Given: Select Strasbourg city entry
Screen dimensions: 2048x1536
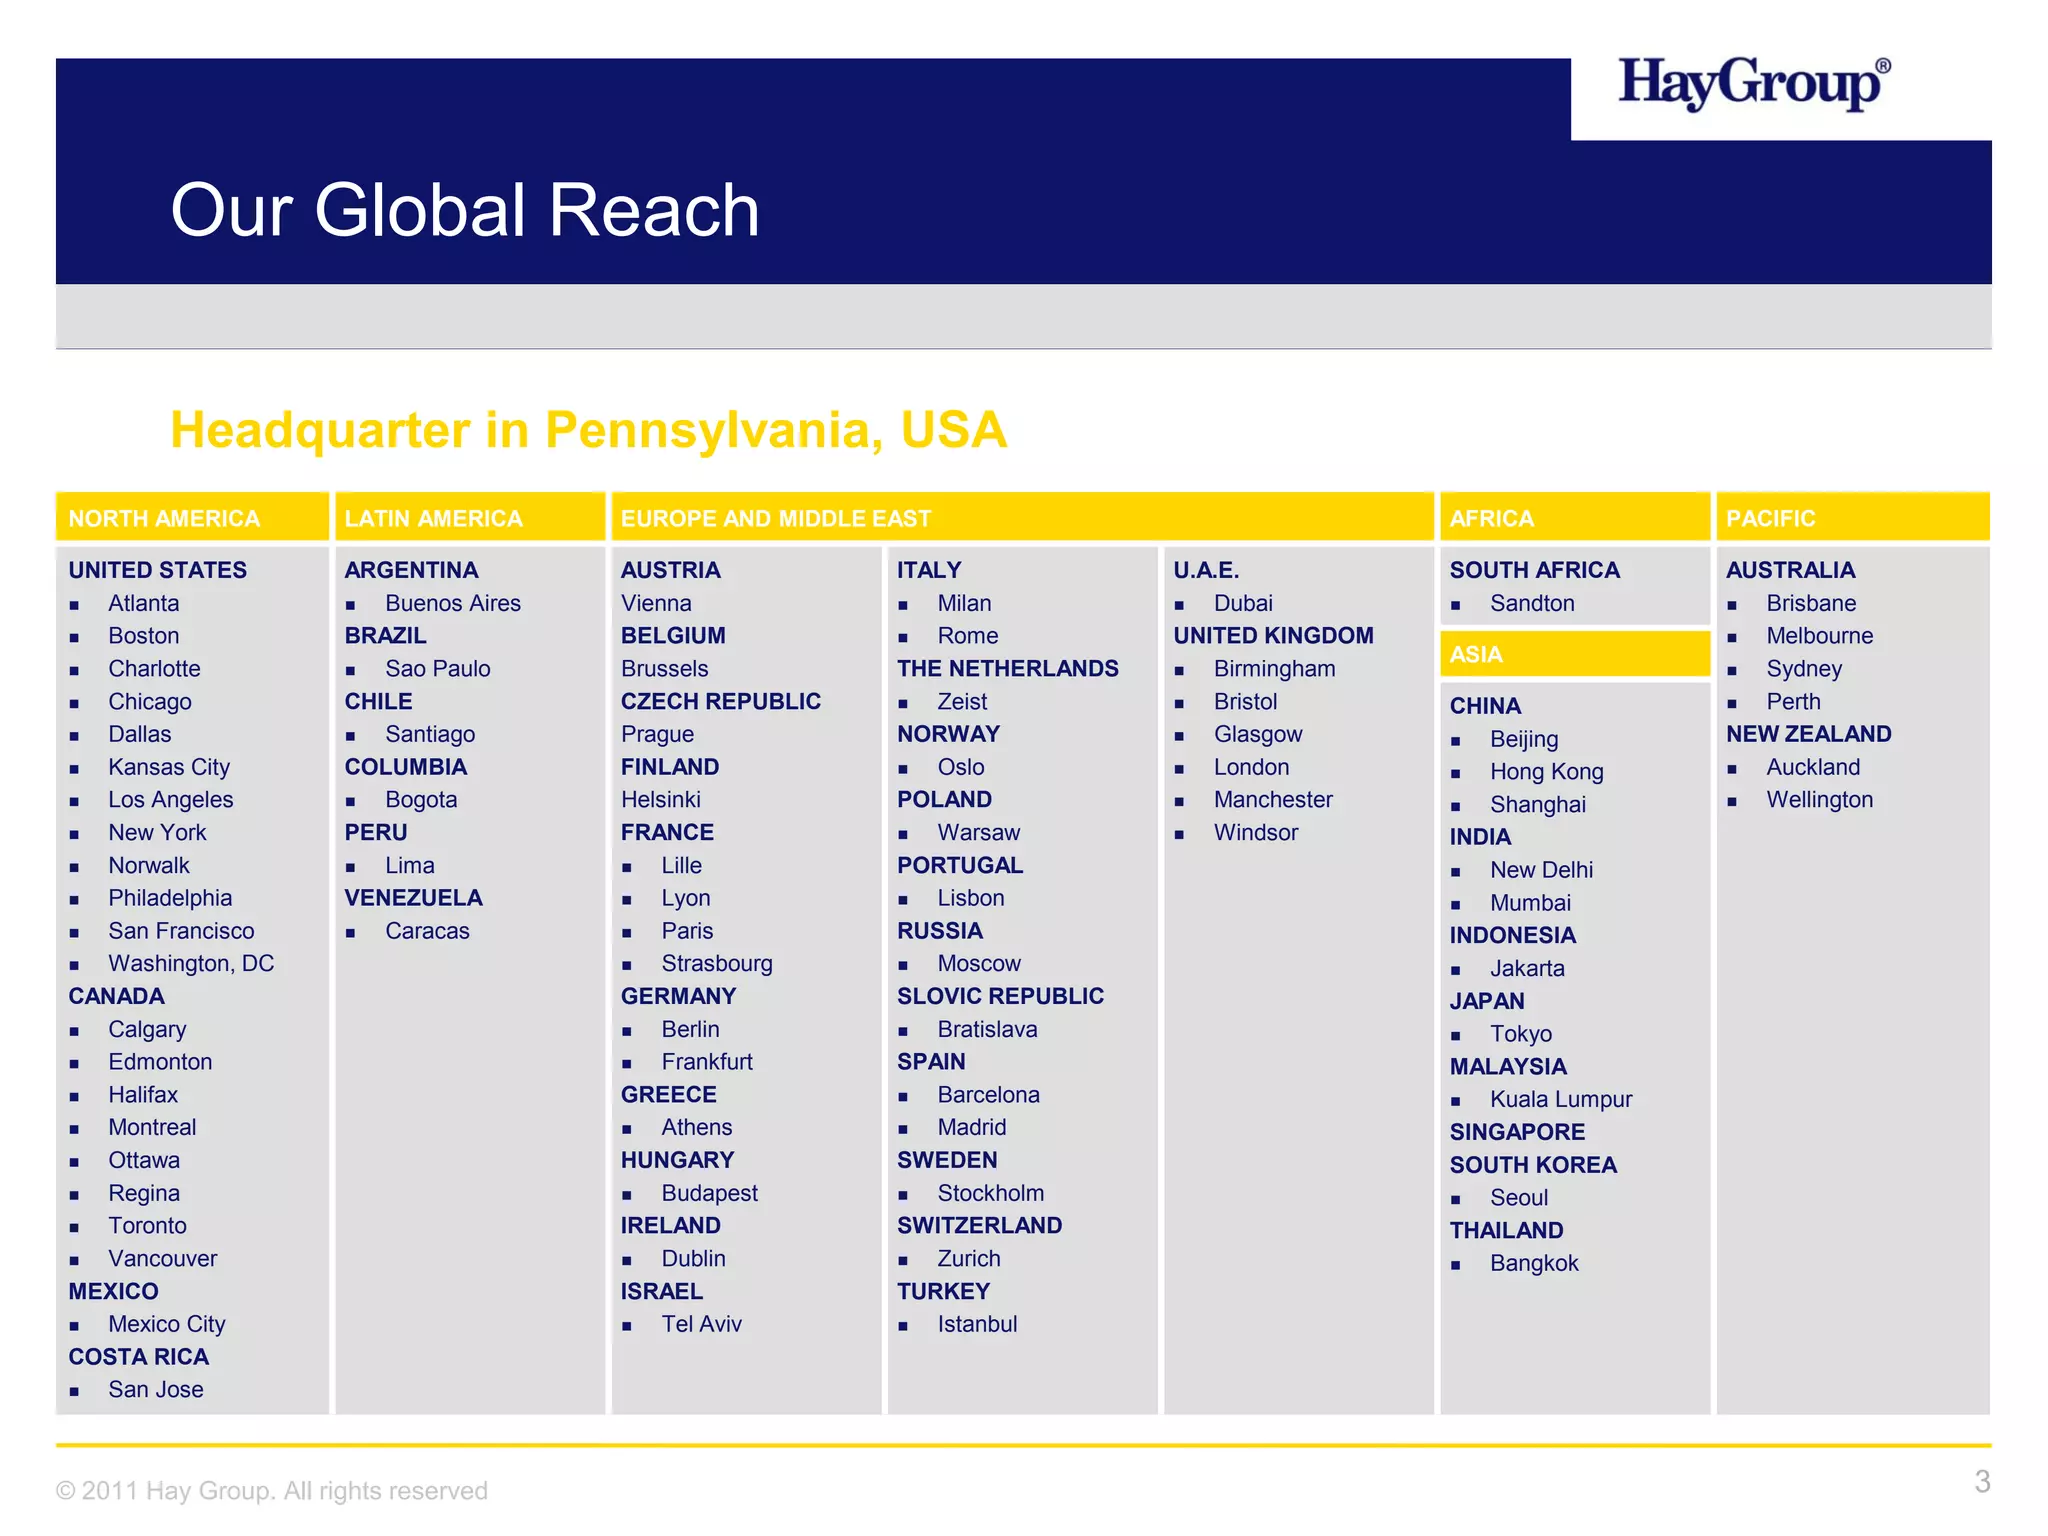Looking at the screenshot, I should (x=717, y=964).
